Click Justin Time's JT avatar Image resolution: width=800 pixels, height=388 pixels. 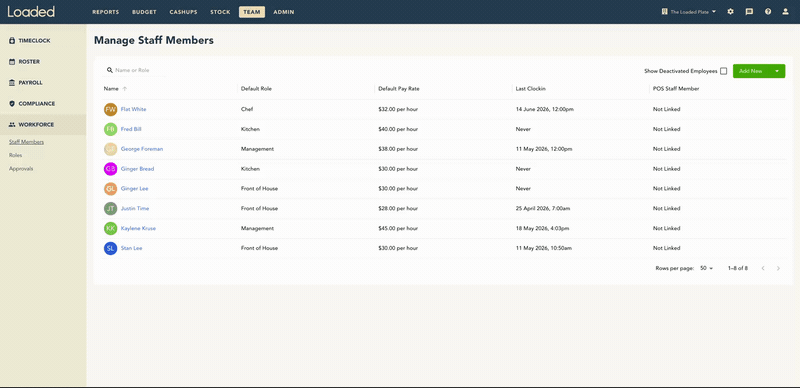[x=111, y=208]
